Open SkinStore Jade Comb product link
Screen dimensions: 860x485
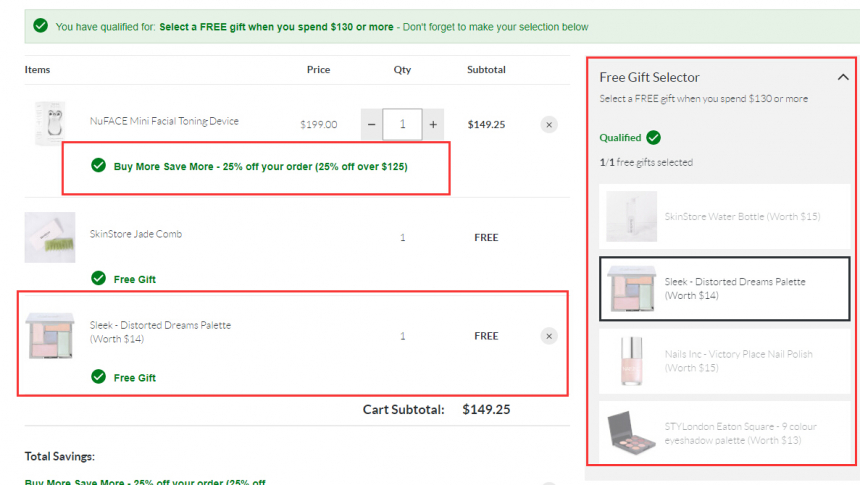(136, 234)
